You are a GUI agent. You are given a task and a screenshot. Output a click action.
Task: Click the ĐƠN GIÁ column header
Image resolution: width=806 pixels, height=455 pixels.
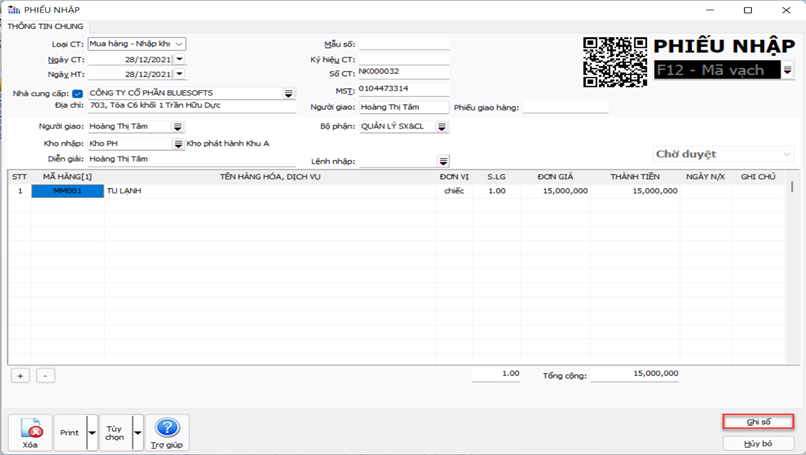pos(556,177)
